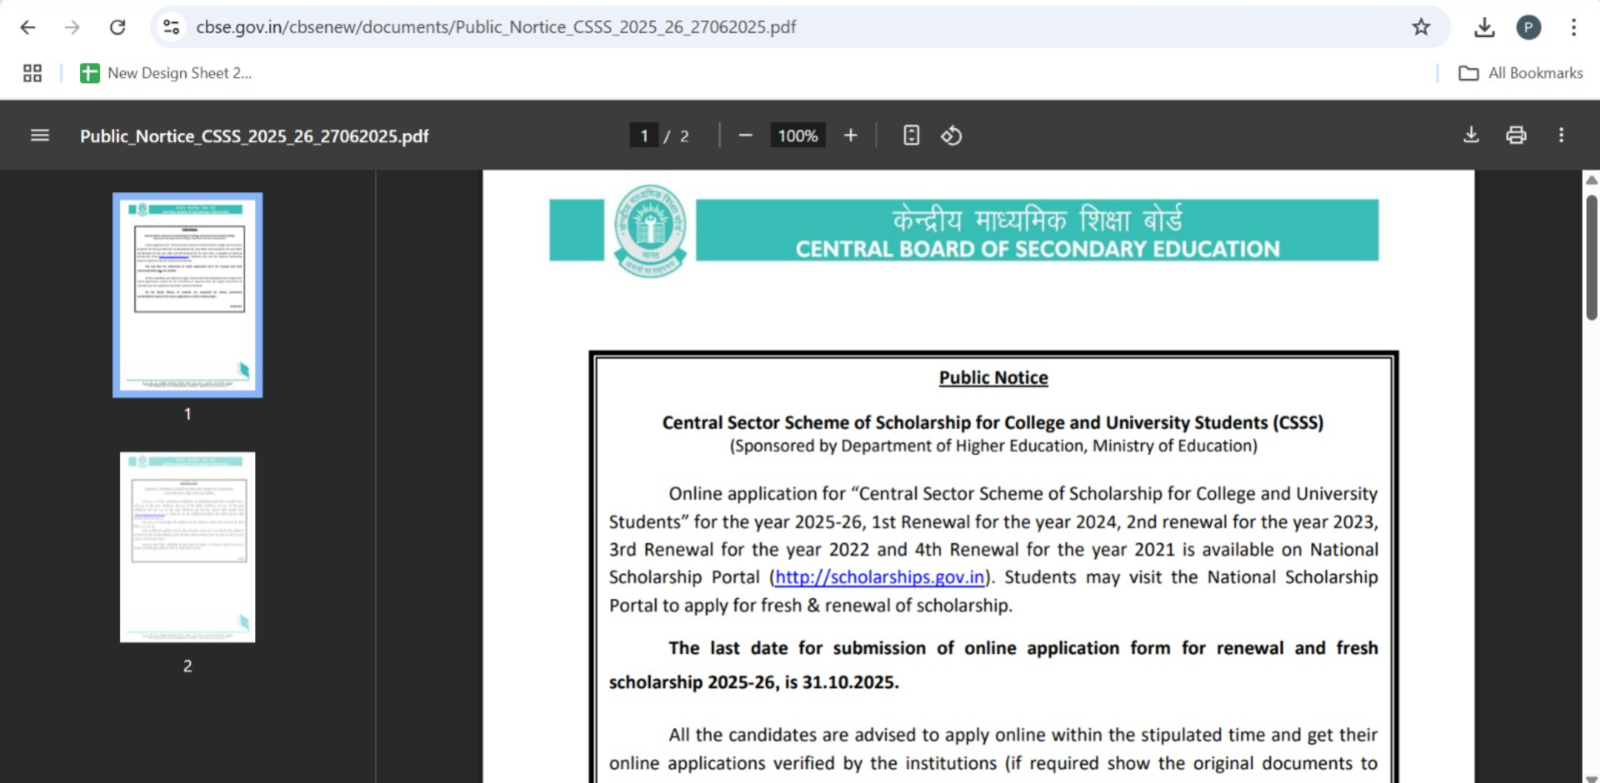This screenshot has height=783, width=1600.
Task: Go back to the previous browser page
Action: click(28, 27)
